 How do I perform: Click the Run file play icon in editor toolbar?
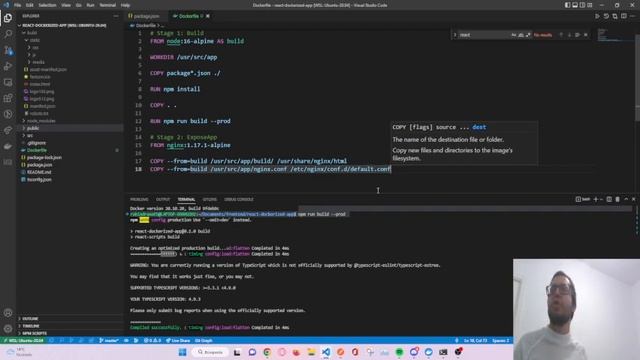pos(597,16)
